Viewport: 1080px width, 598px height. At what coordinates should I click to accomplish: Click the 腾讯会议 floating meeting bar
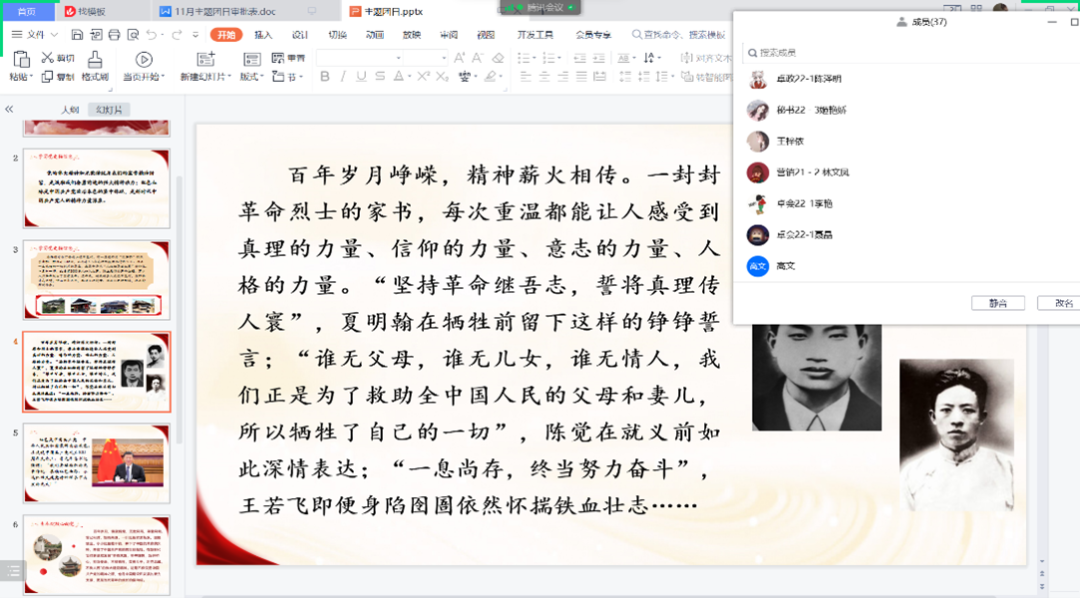pos(541,8)
